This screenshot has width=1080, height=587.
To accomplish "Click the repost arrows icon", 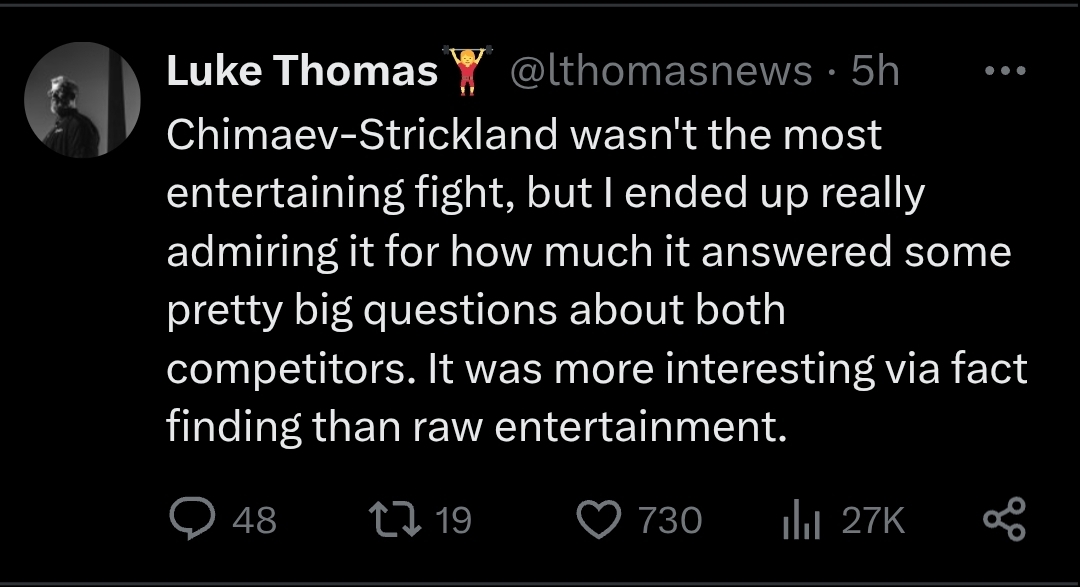I will 395,519.
